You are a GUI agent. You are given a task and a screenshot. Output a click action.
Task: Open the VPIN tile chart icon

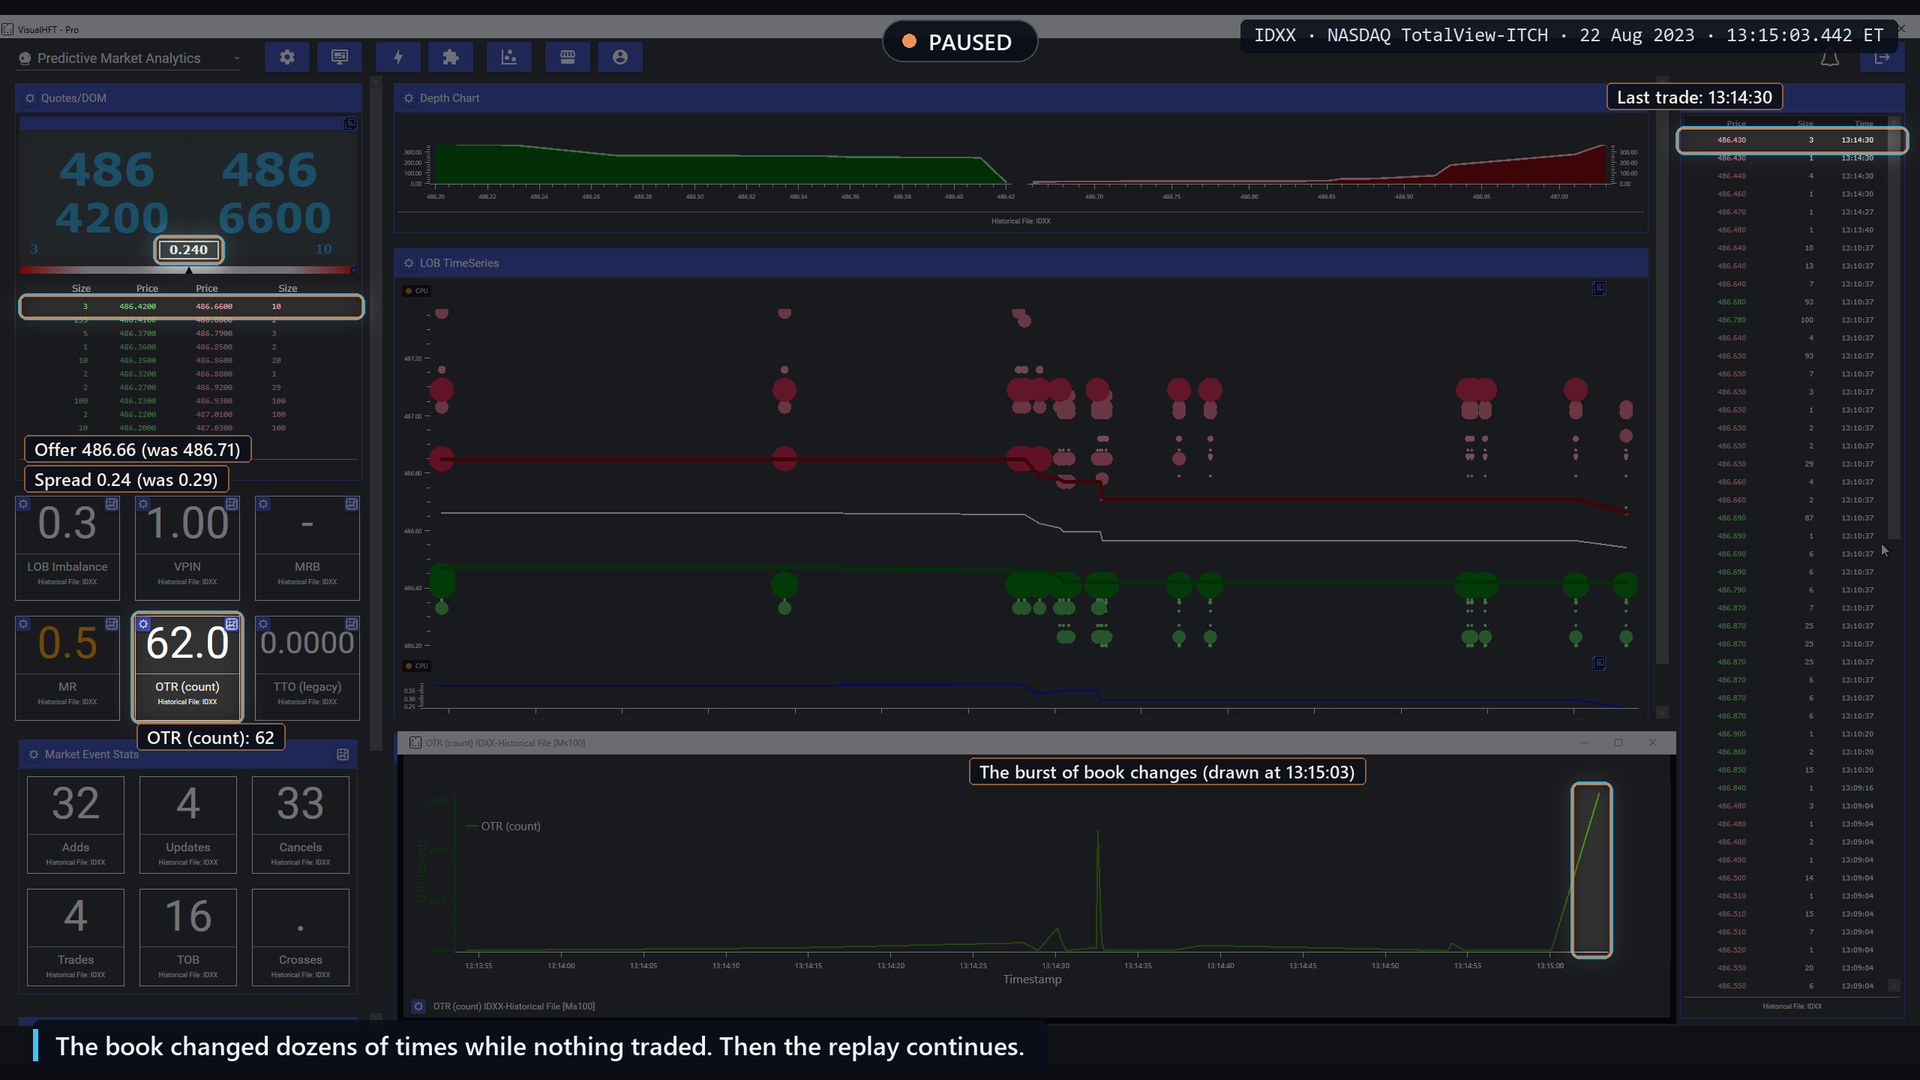click(x=232, y=504)
